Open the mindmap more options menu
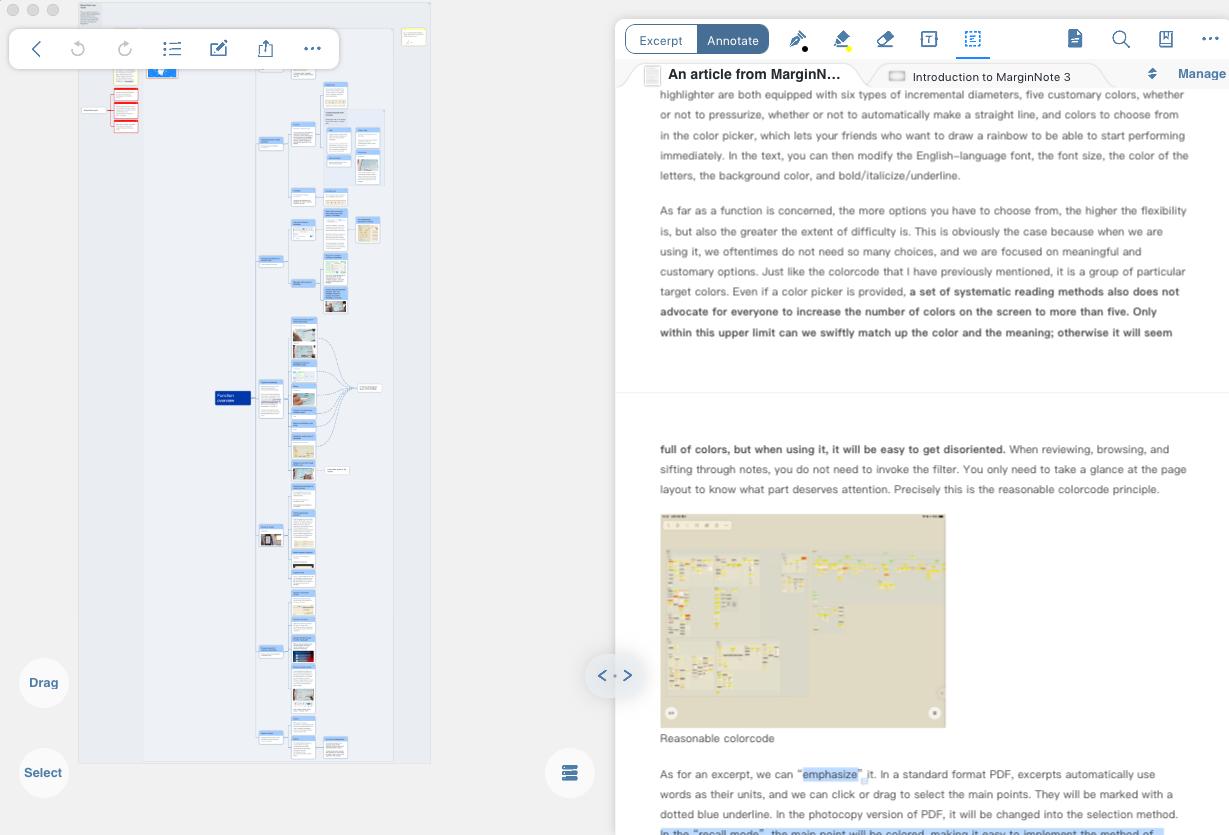The width and height of the screenshot is (1229, 835). [x=312, y=49]
